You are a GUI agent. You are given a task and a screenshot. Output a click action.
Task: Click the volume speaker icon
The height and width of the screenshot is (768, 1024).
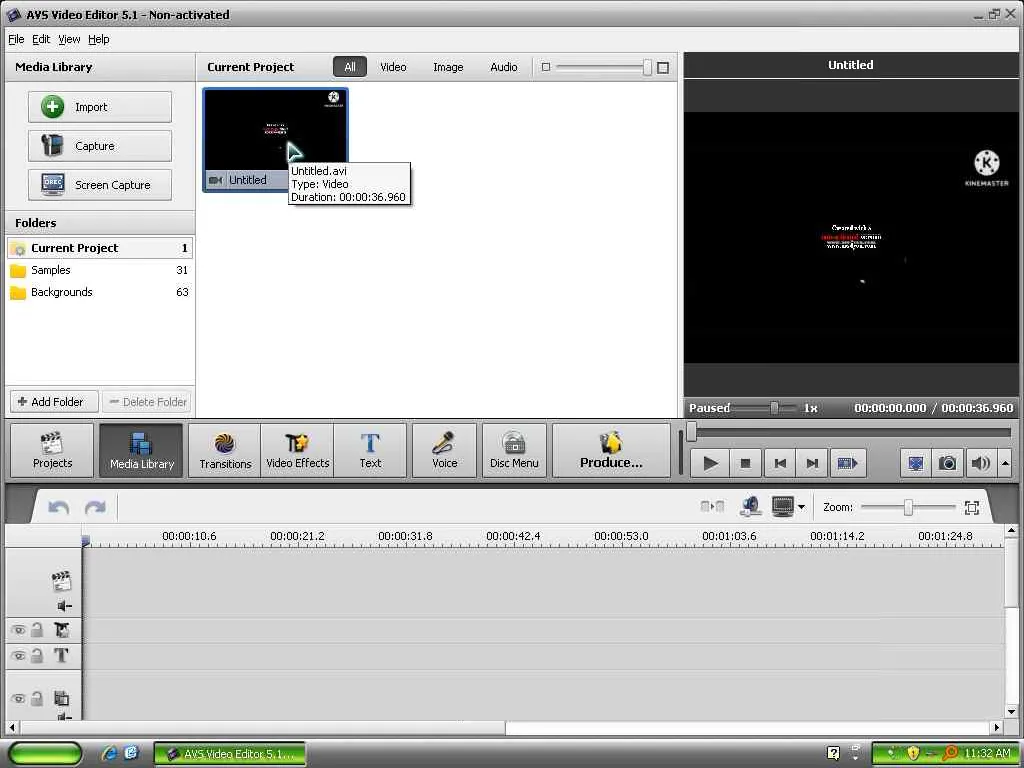[x=980, y=464]
